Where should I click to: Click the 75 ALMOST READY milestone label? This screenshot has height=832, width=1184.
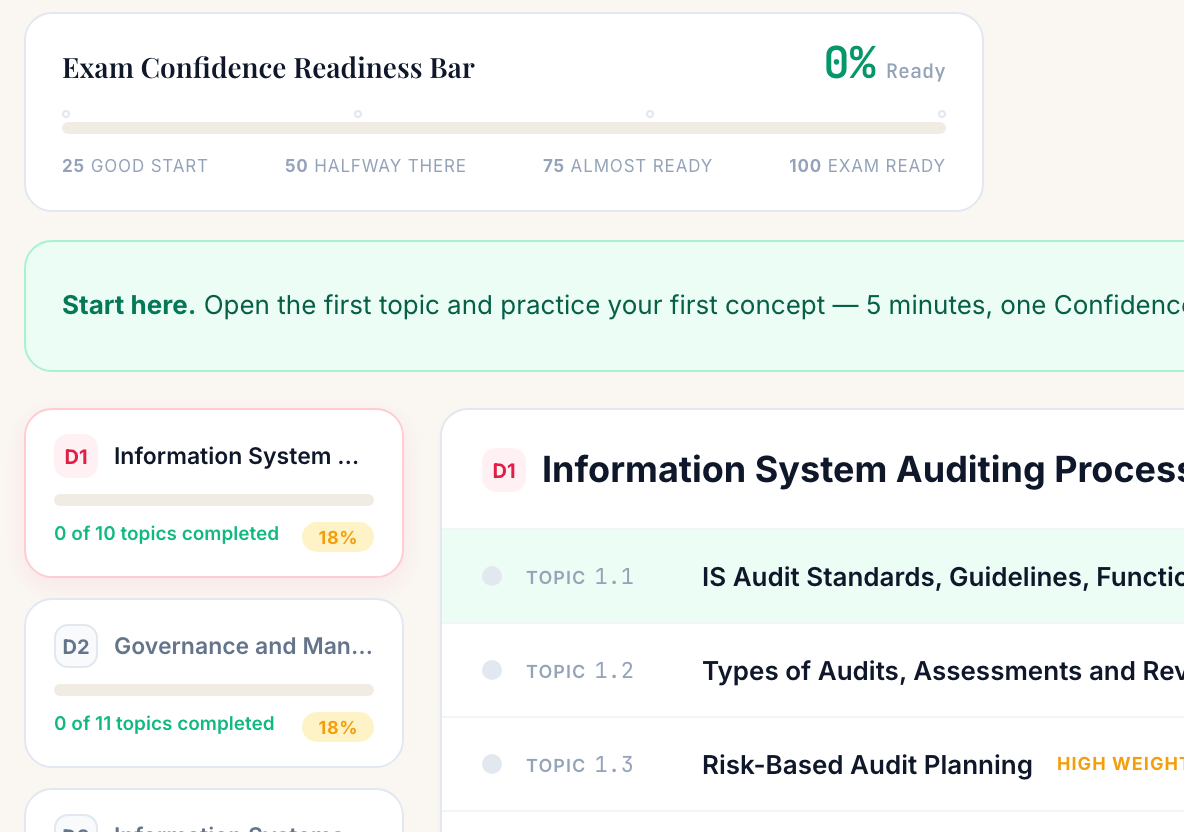[627, 166]
